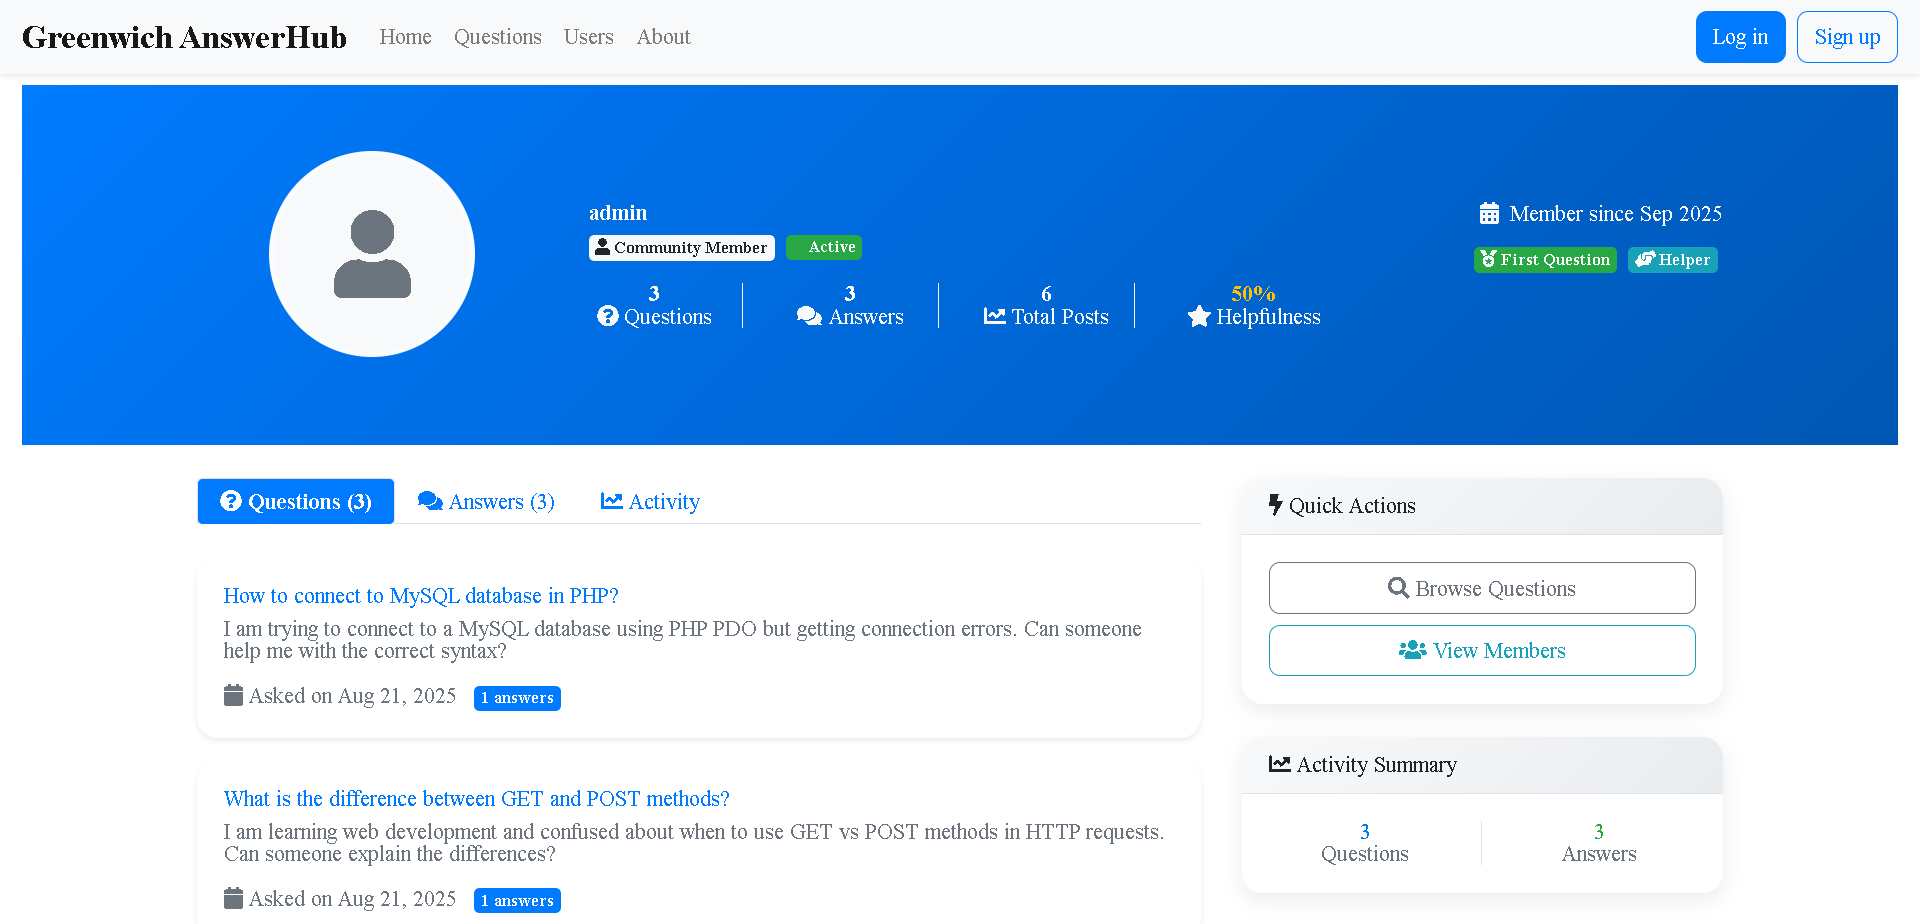Click the Total Posts chart icon
This screenshot has width=1920, height=924.
[992, 315]
